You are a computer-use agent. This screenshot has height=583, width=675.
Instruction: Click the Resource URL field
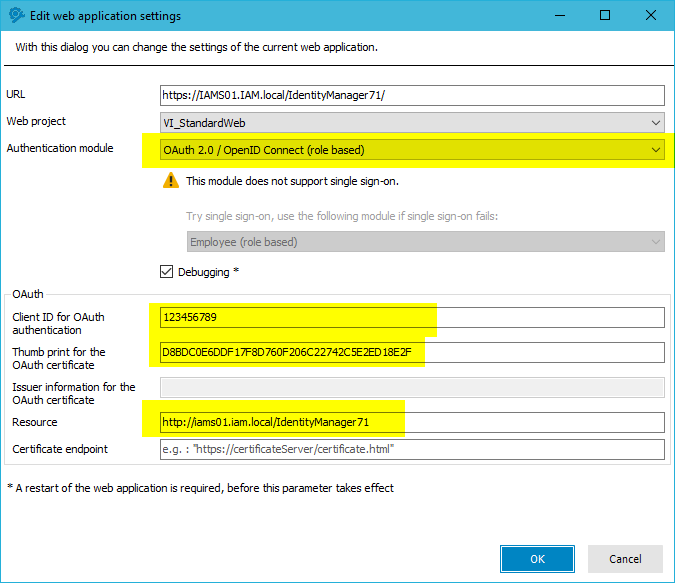[412, 422]
